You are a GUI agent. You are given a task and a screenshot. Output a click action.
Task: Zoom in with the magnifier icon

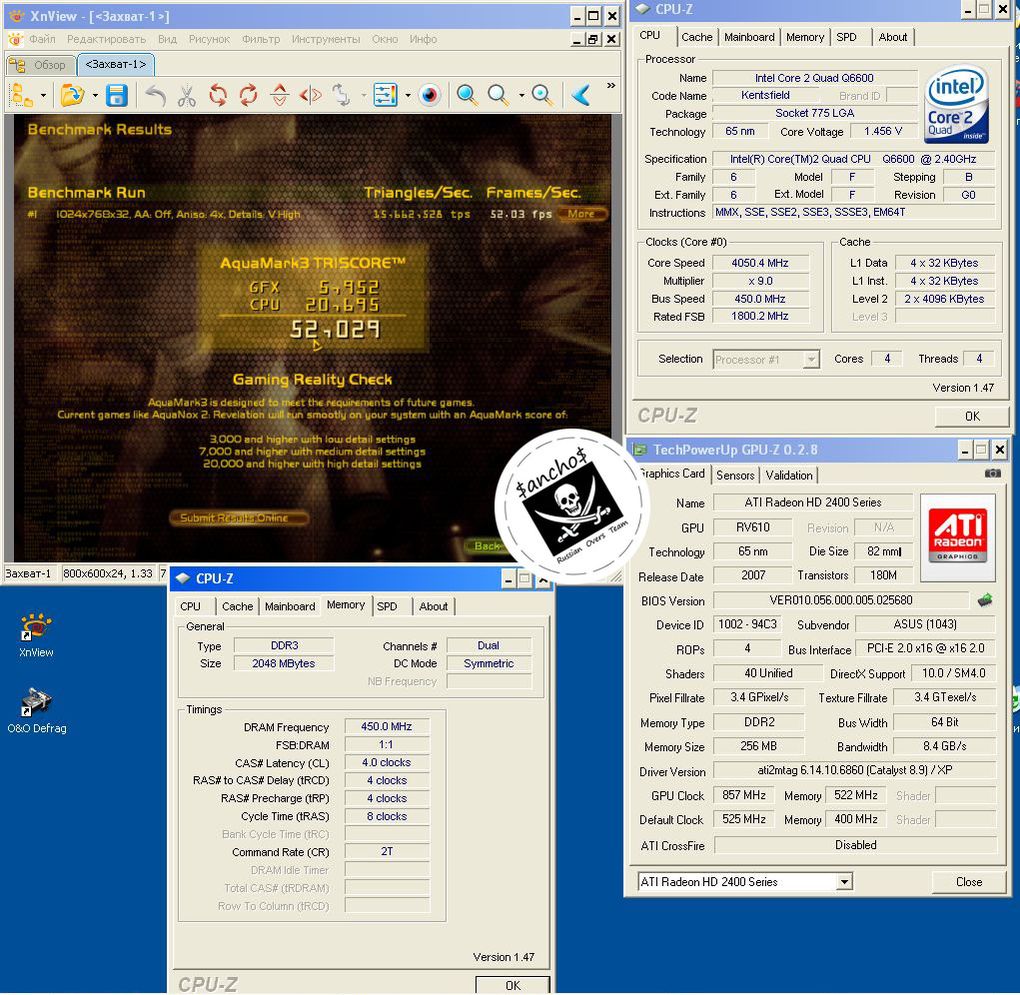[x=466, y=96]
